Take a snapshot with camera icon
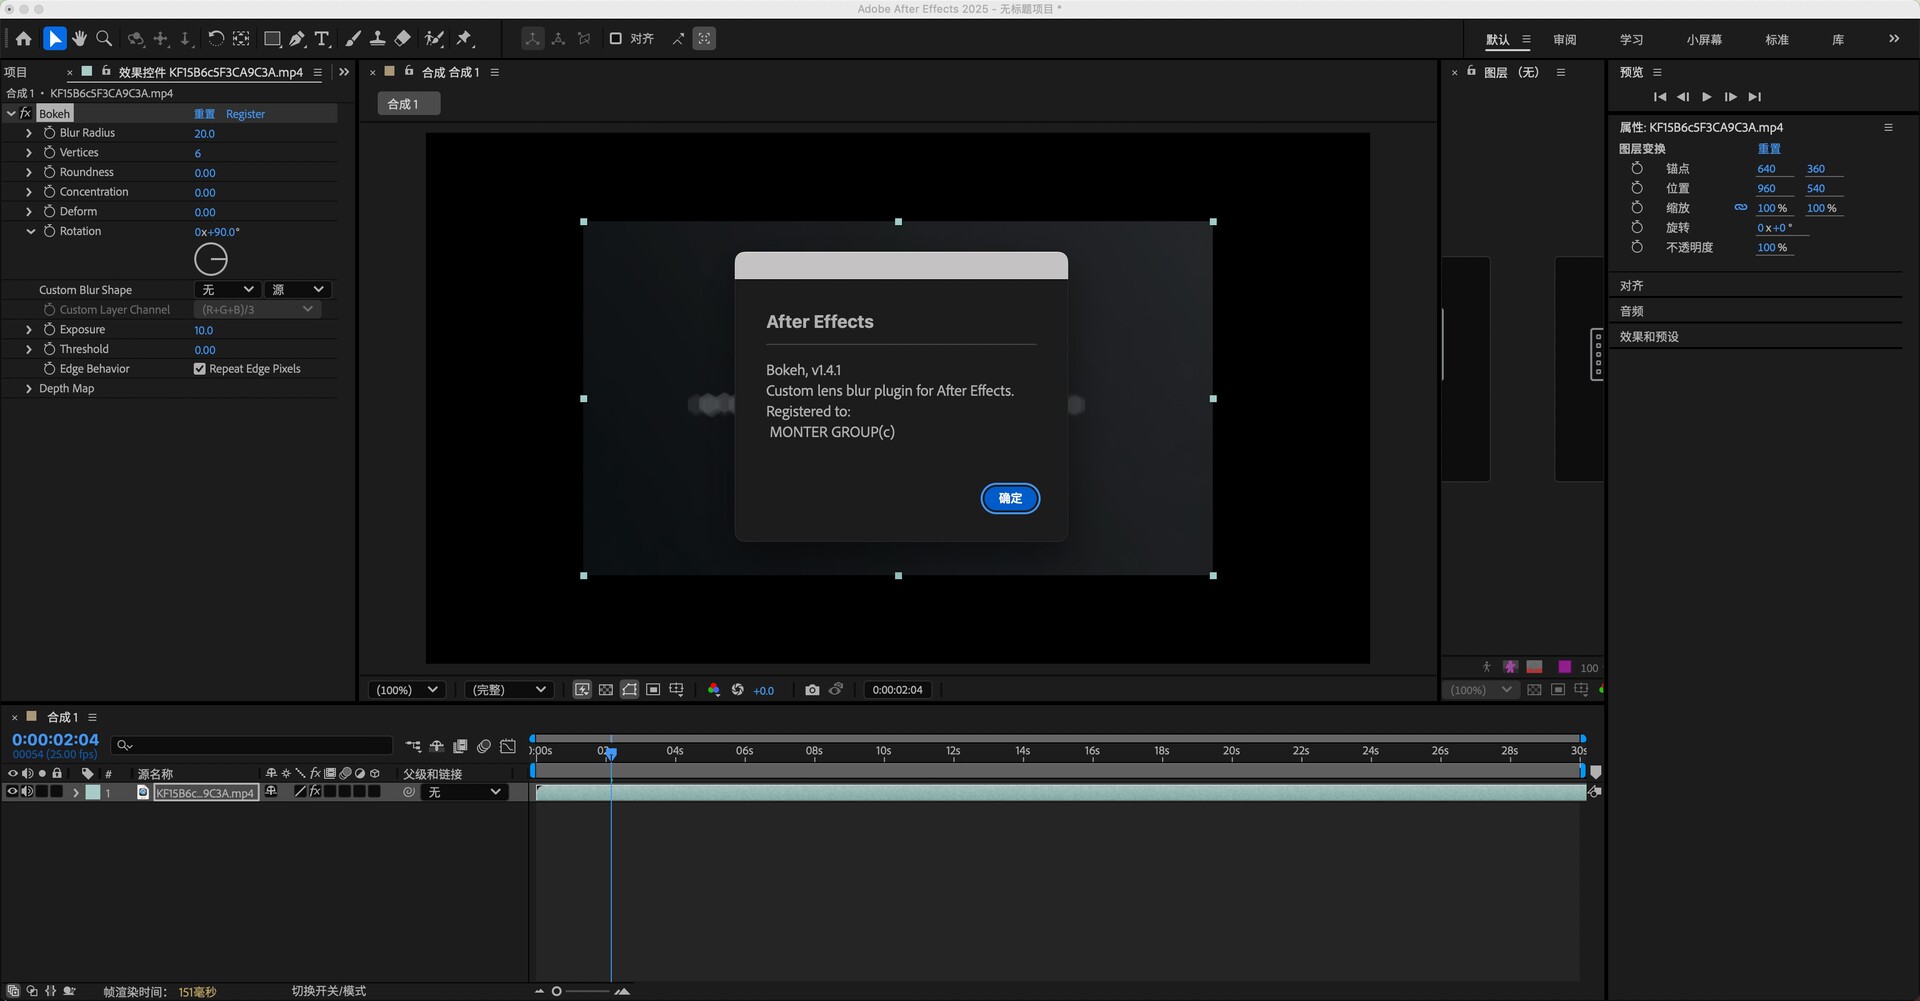 click(x=812, y=690)
